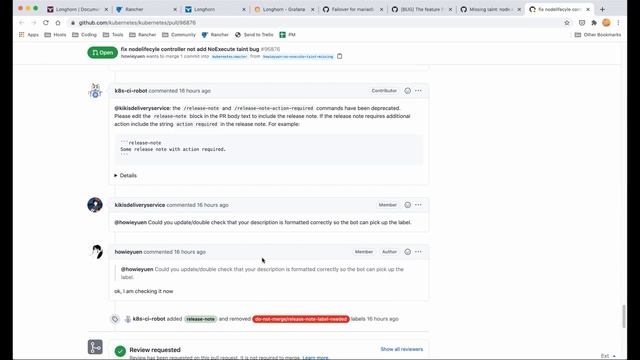The height and width of the screenshot is (360, 640).
Task: Open options menu on howieyuen comment
Action: [418, 252]
